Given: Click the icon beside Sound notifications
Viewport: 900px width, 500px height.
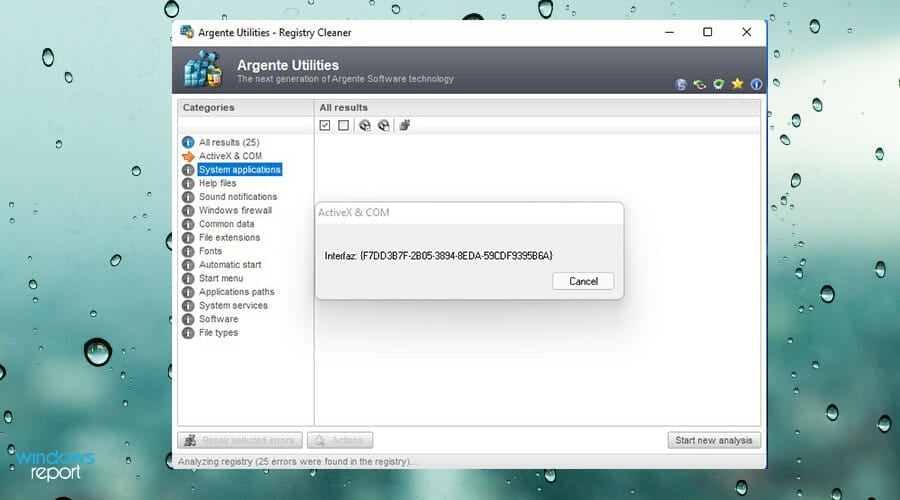Looking at the screenshot, I should (x=188, y=197).
